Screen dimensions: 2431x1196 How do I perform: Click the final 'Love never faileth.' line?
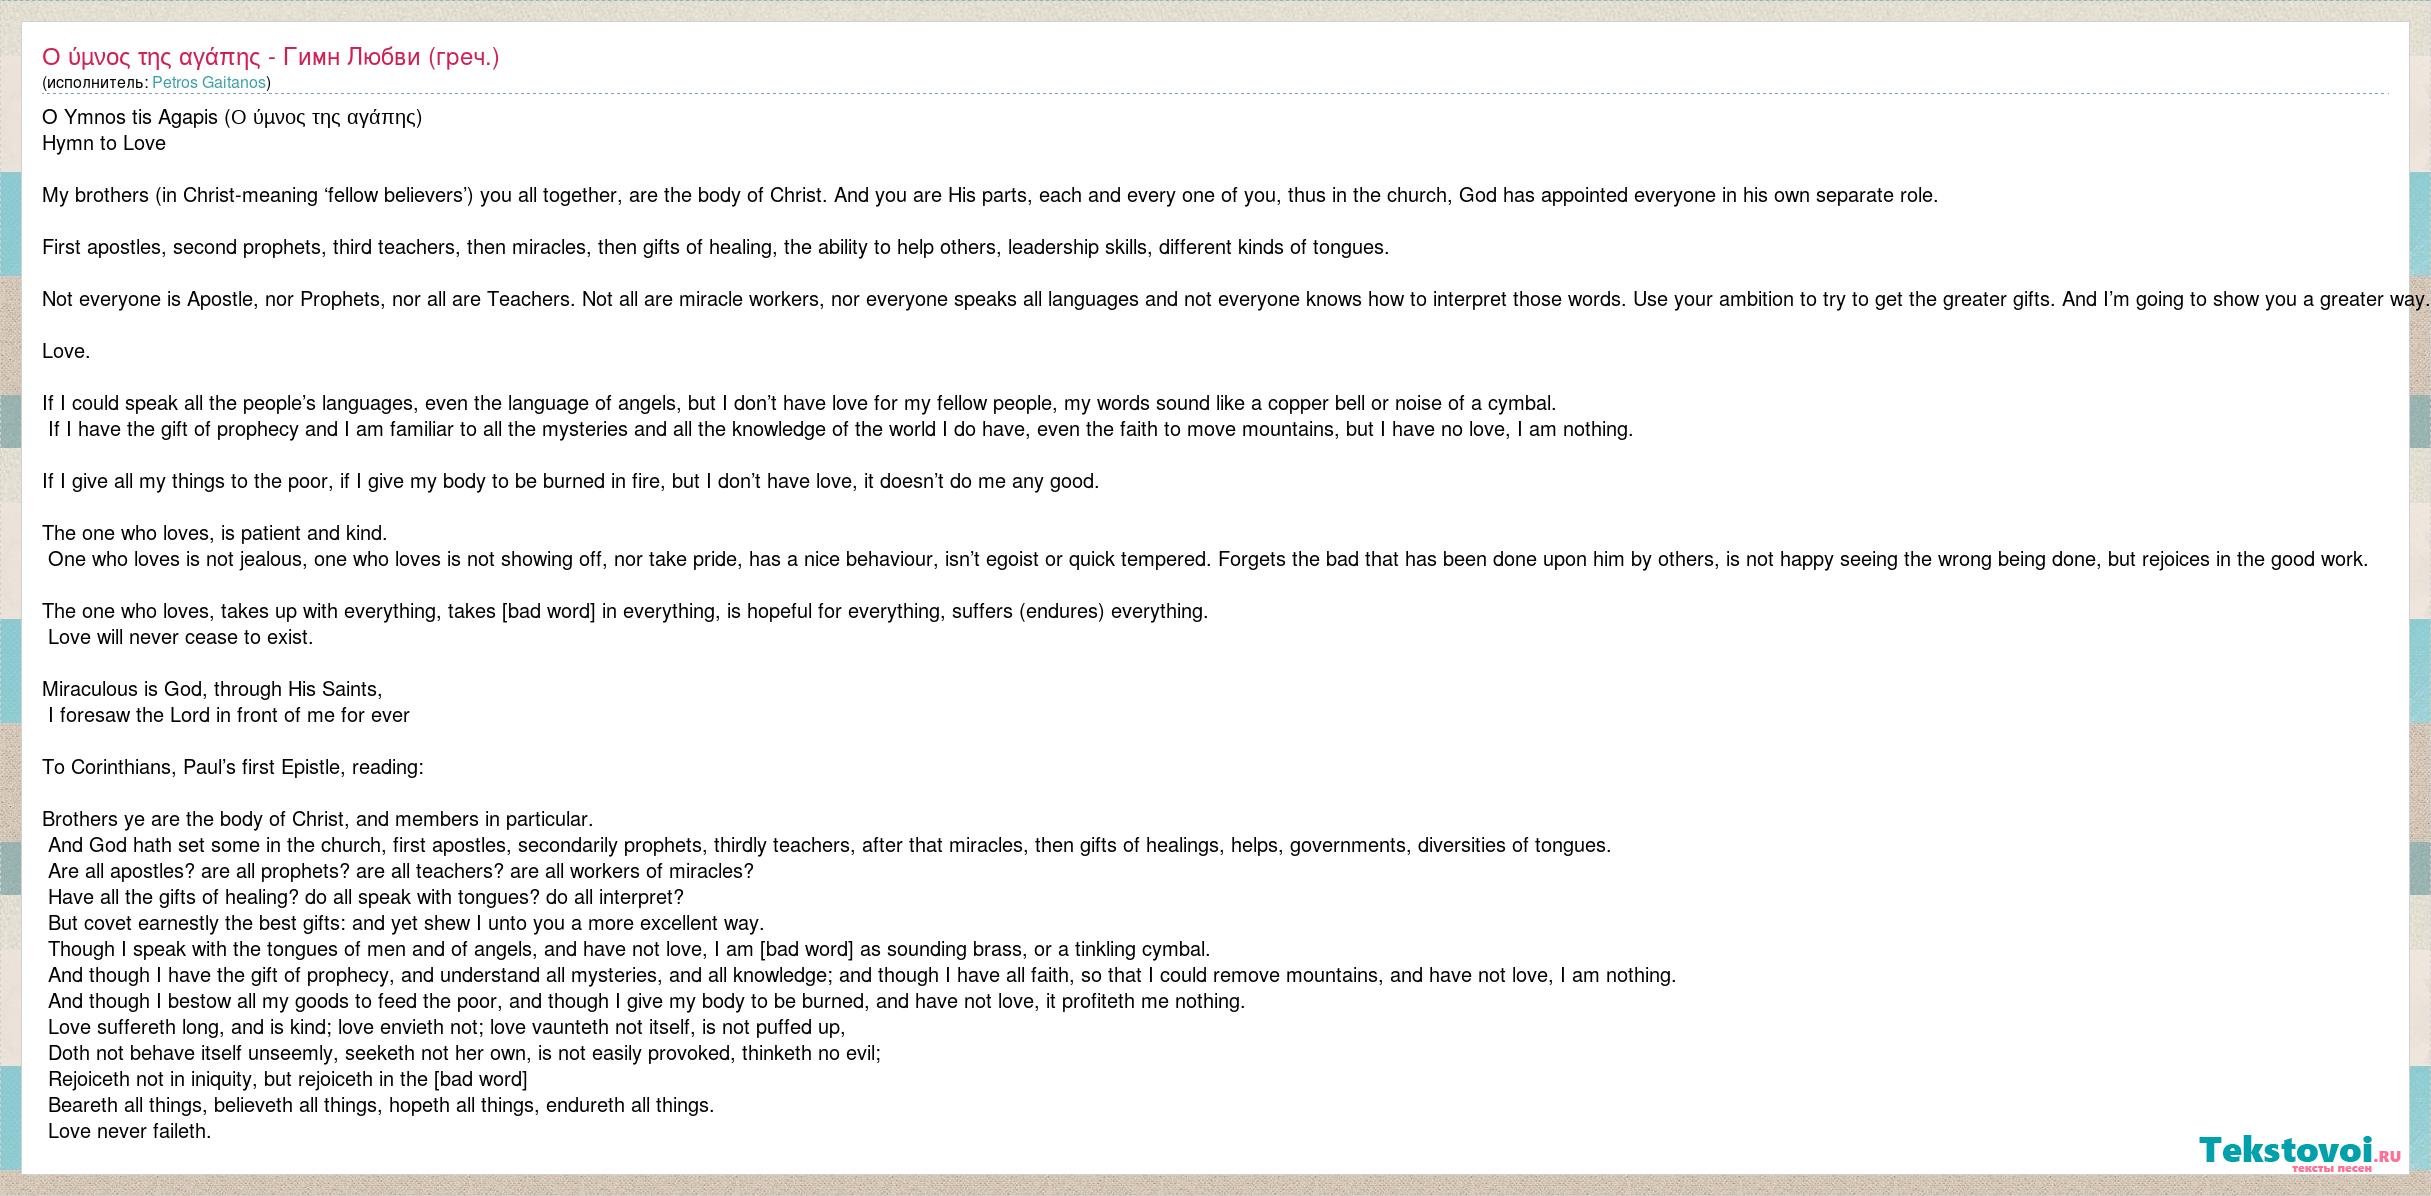[129, 1131]
